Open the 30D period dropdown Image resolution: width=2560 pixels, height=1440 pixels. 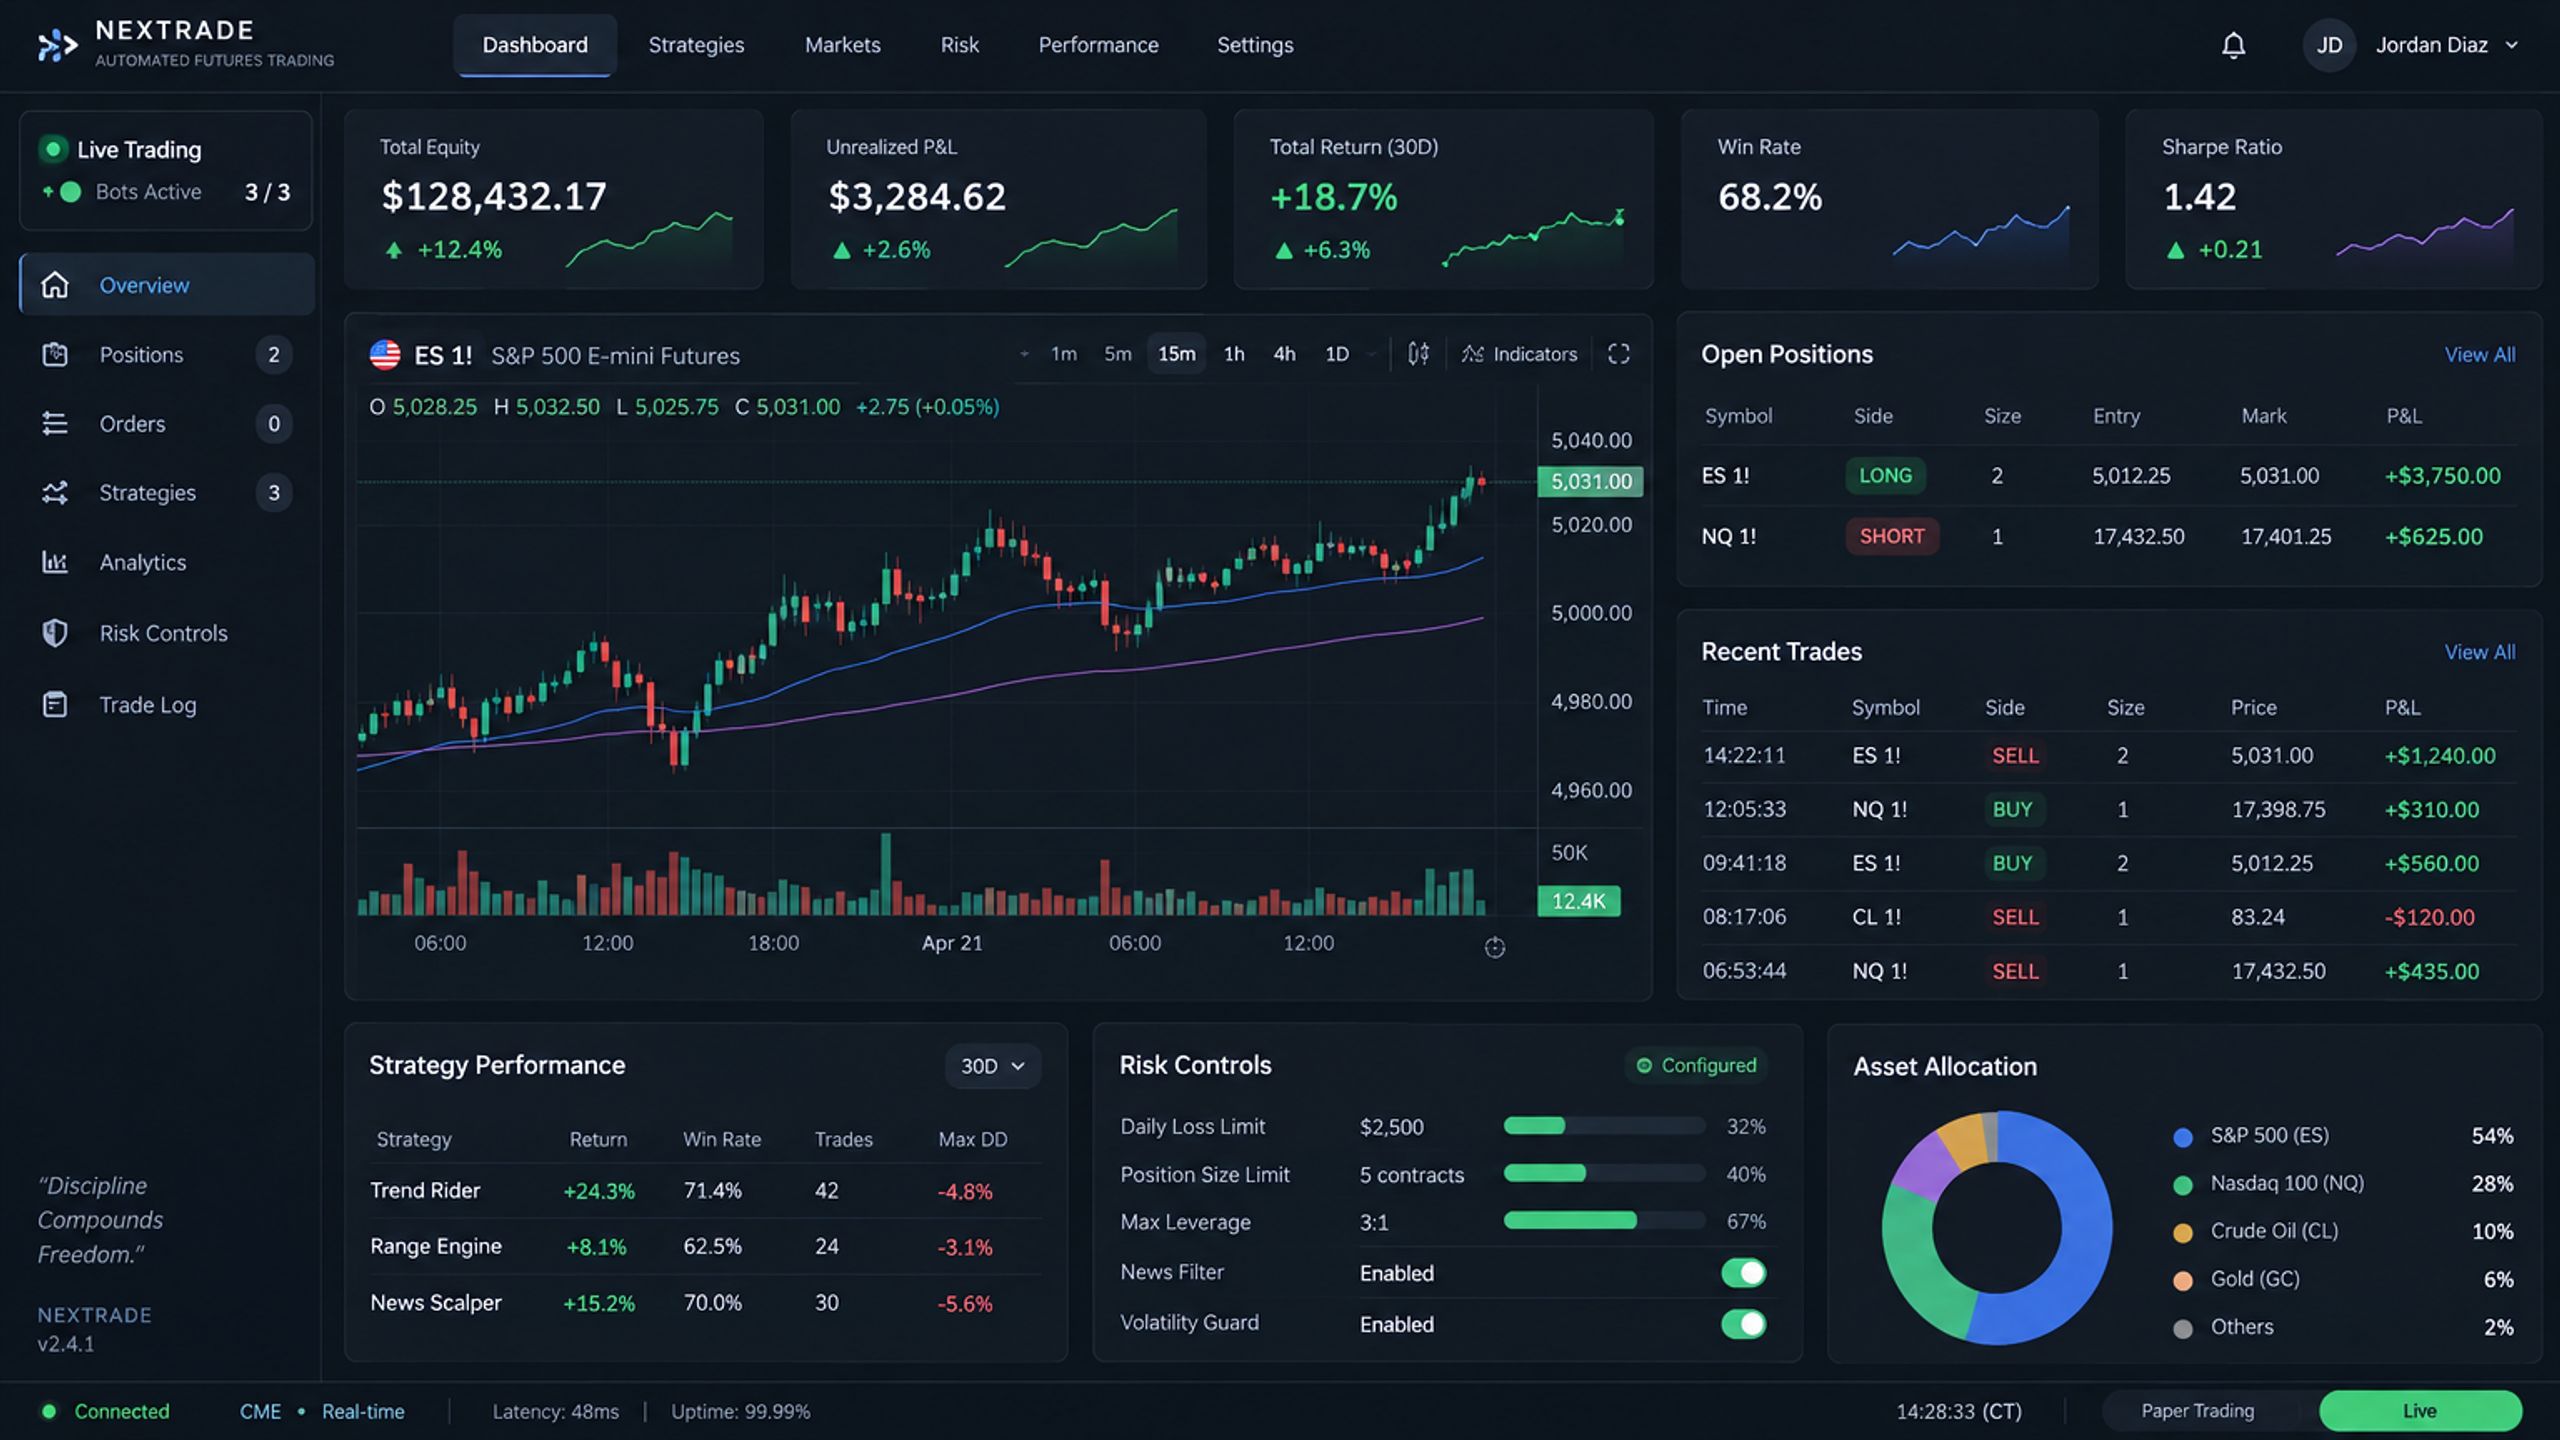pos(992,1066)
